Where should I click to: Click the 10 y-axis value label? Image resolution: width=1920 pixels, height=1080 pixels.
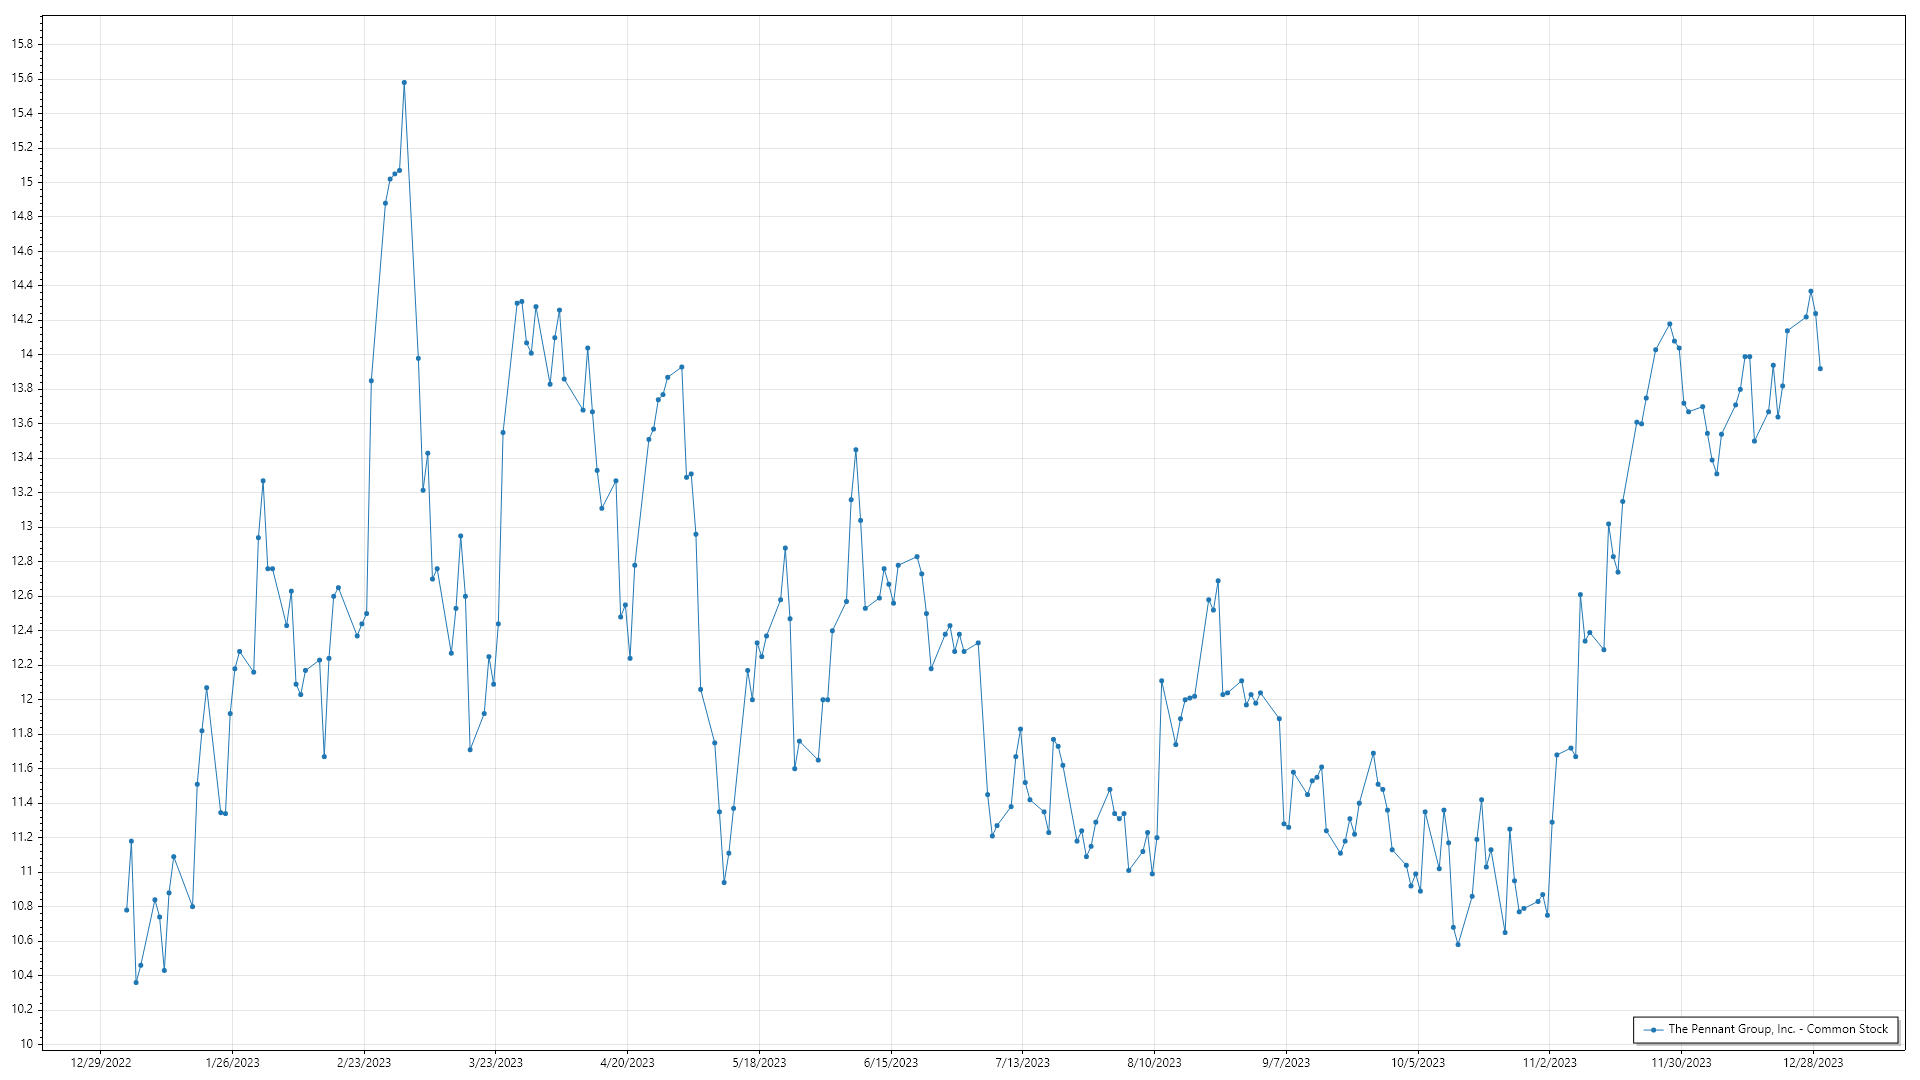pyautogui.click(x=26, y=1043)
